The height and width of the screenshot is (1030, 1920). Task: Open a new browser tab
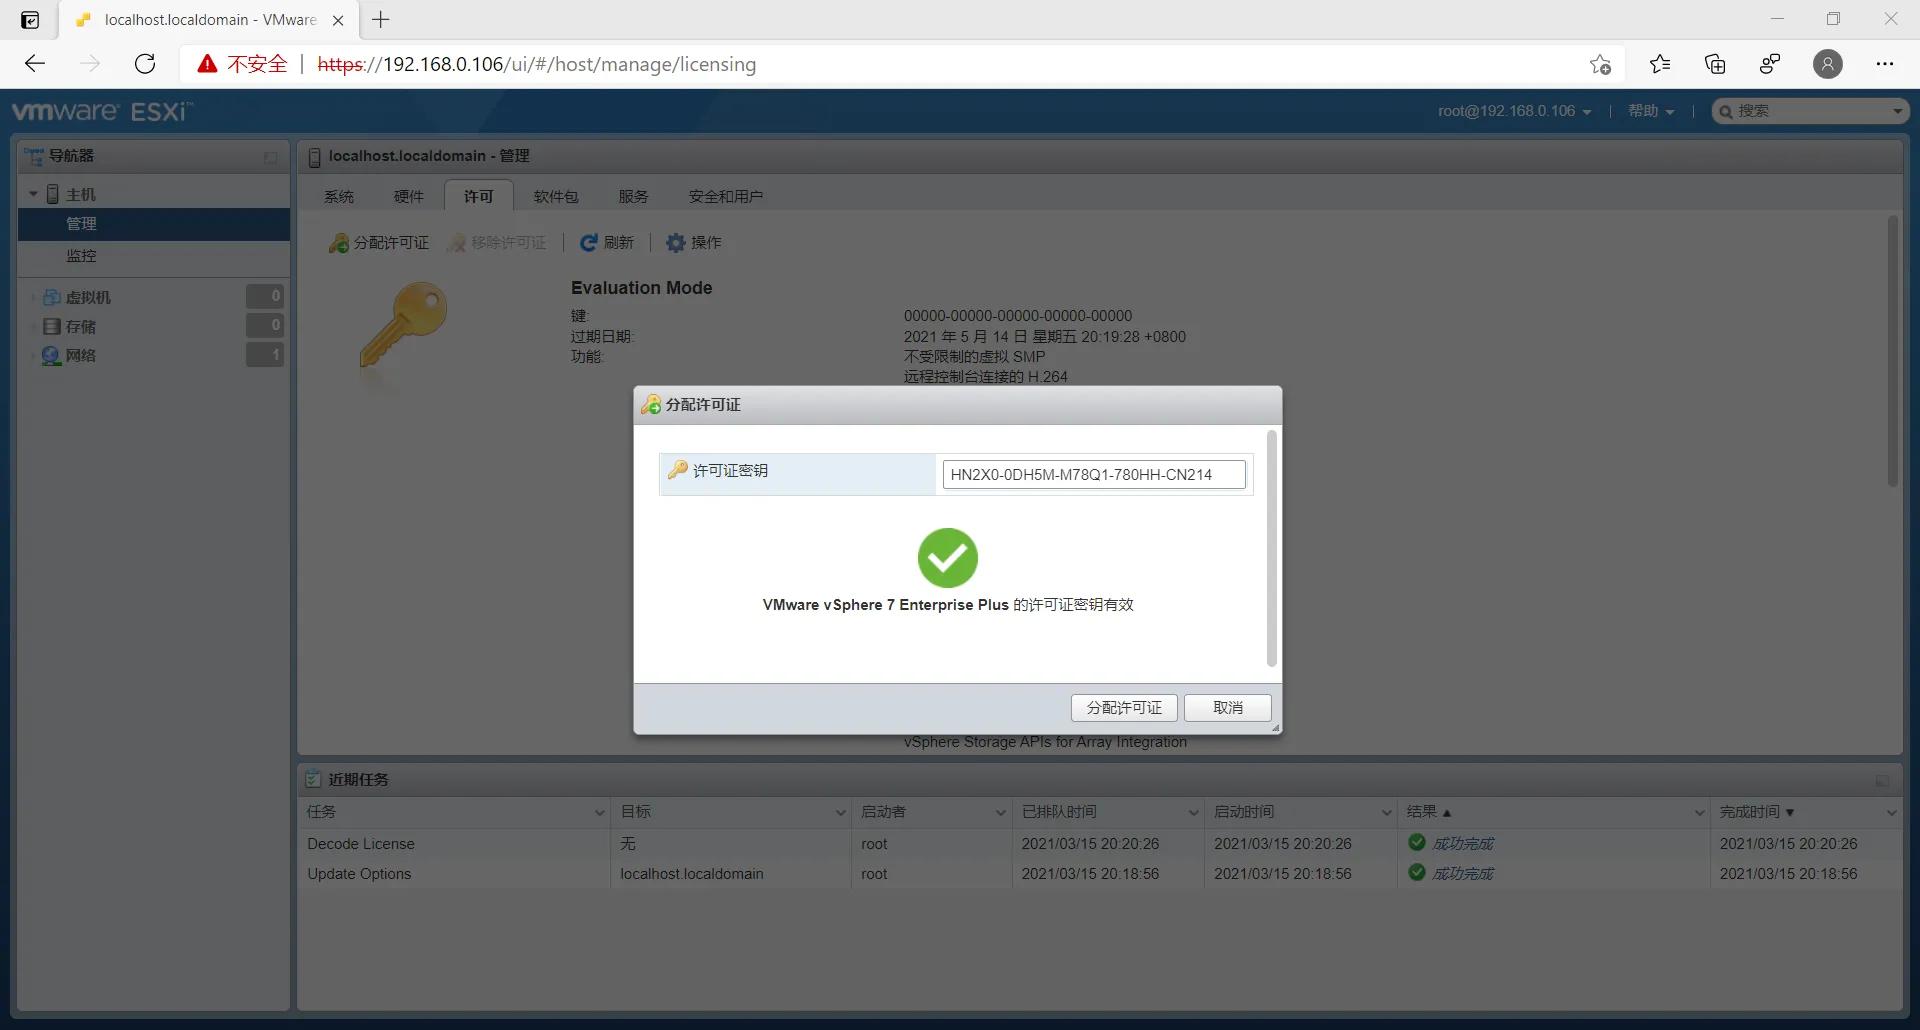click(380, 19)
